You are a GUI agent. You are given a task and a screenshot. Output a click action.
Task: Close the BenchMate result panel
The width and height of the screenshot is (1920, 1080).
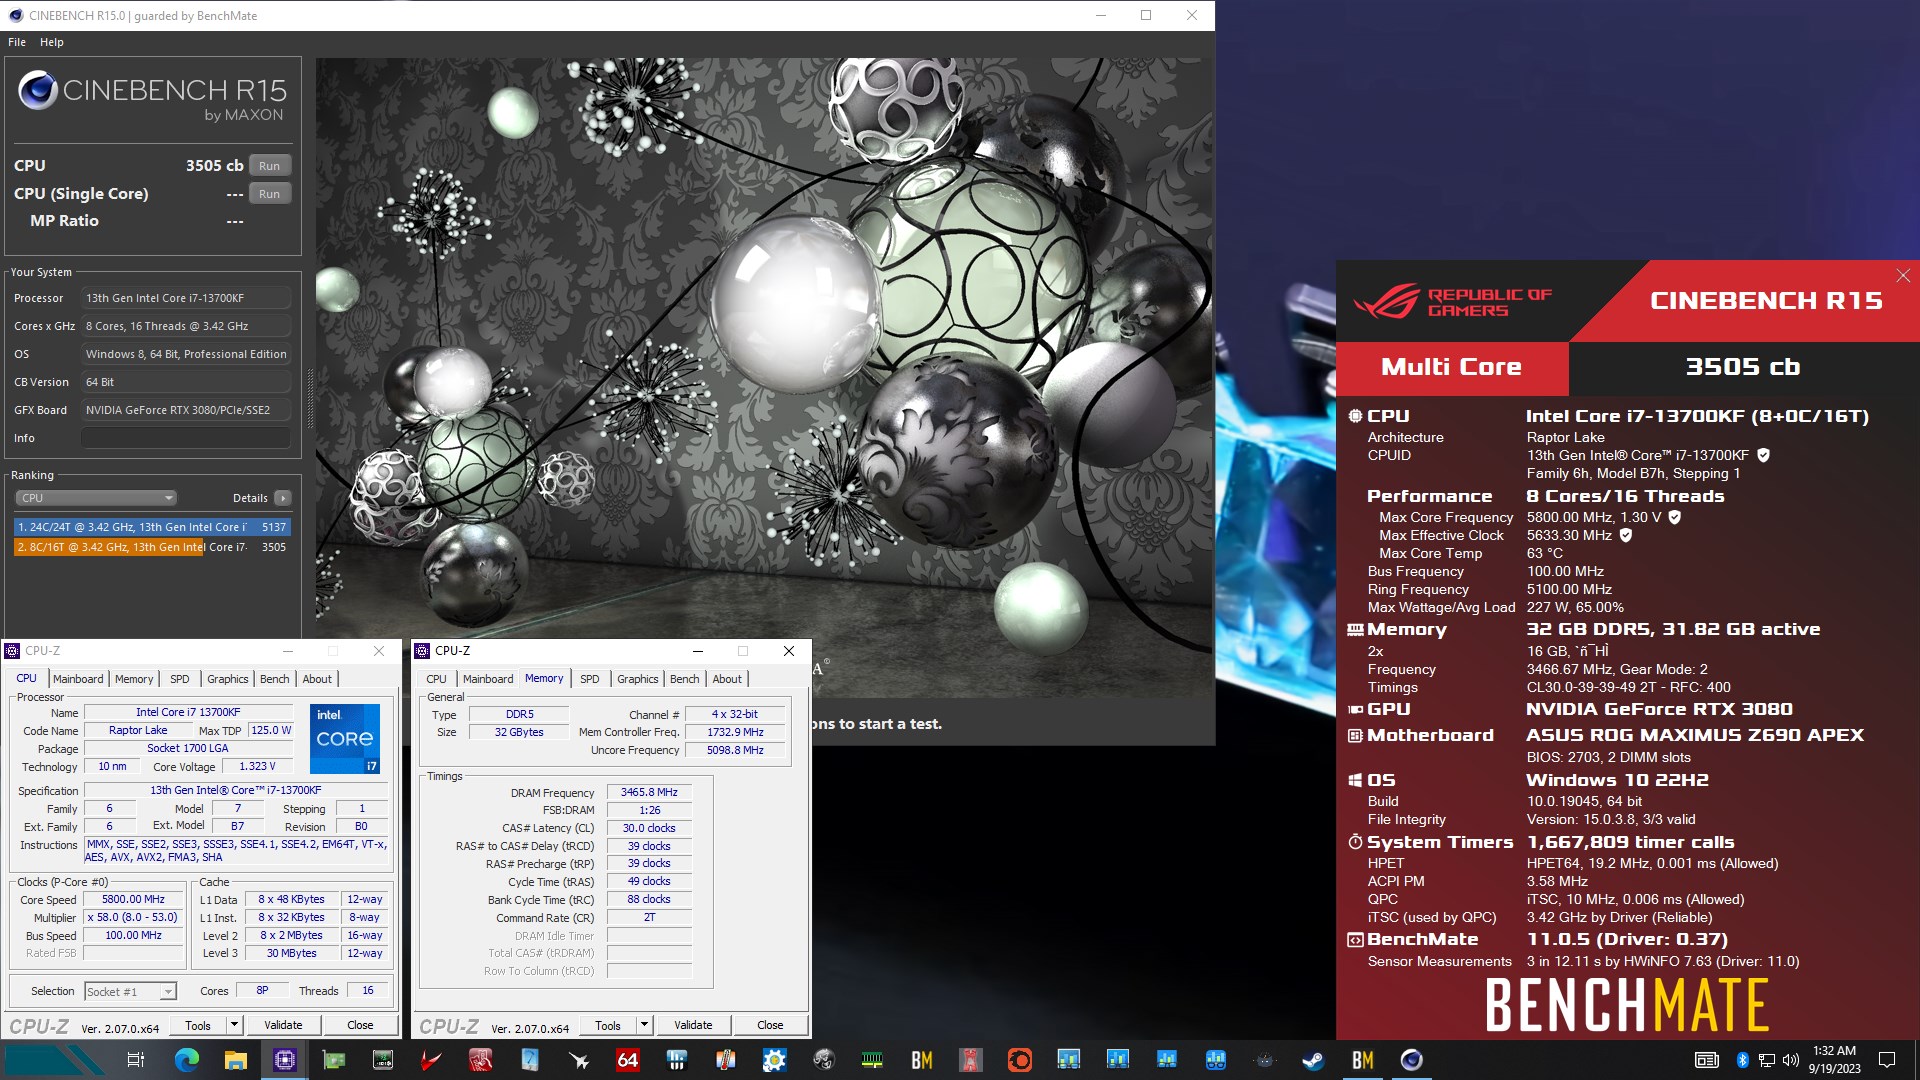(x=1903, y=275)
